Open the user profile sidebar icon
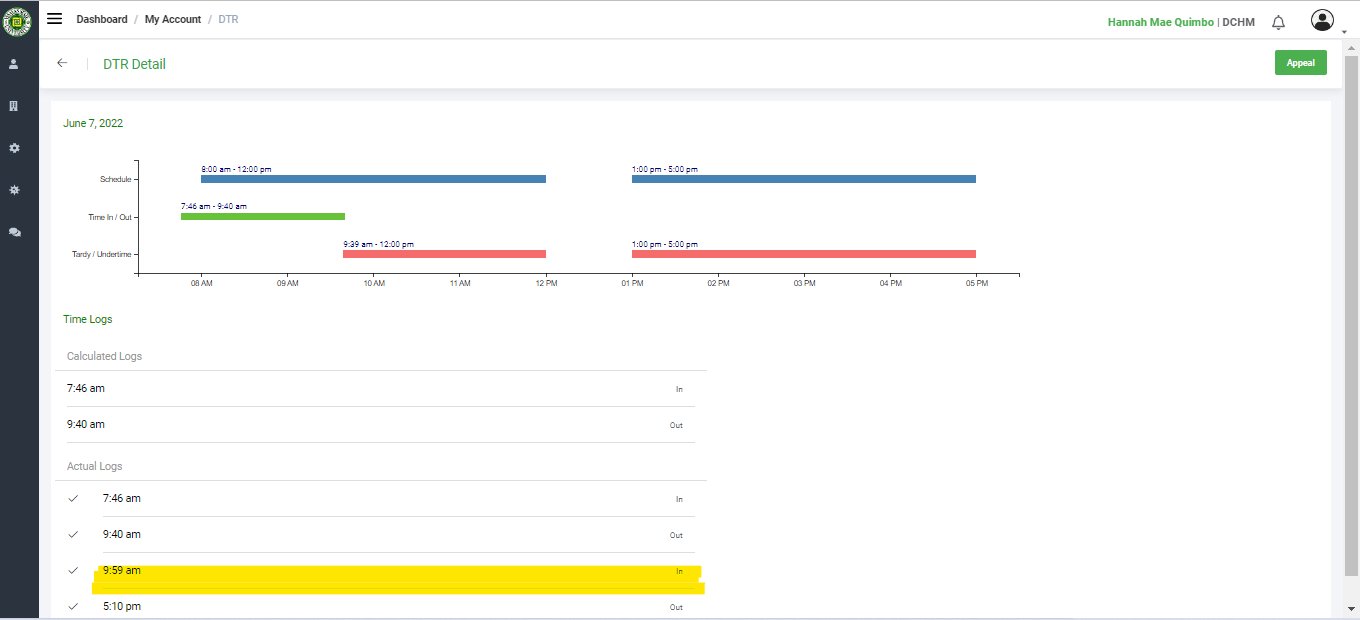The image size is (1360, 620). click(14, 64)
